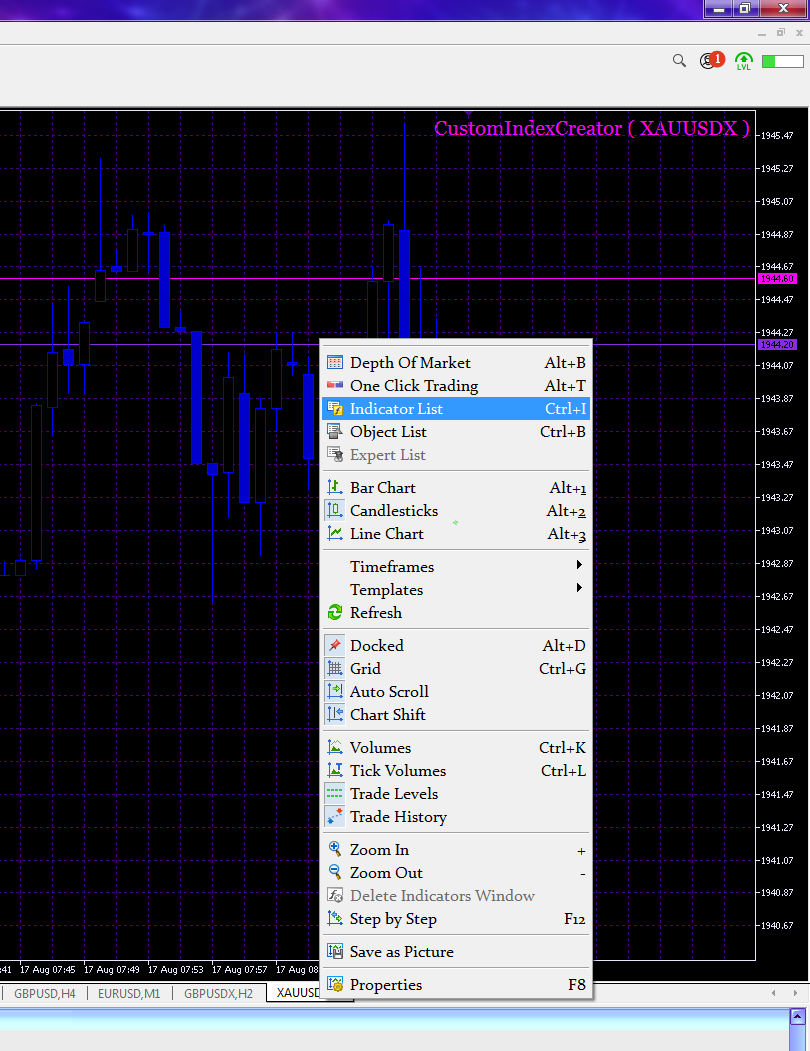
Task: Toggle Auto Scroll on the chart
Action: (x=456, y=692)
